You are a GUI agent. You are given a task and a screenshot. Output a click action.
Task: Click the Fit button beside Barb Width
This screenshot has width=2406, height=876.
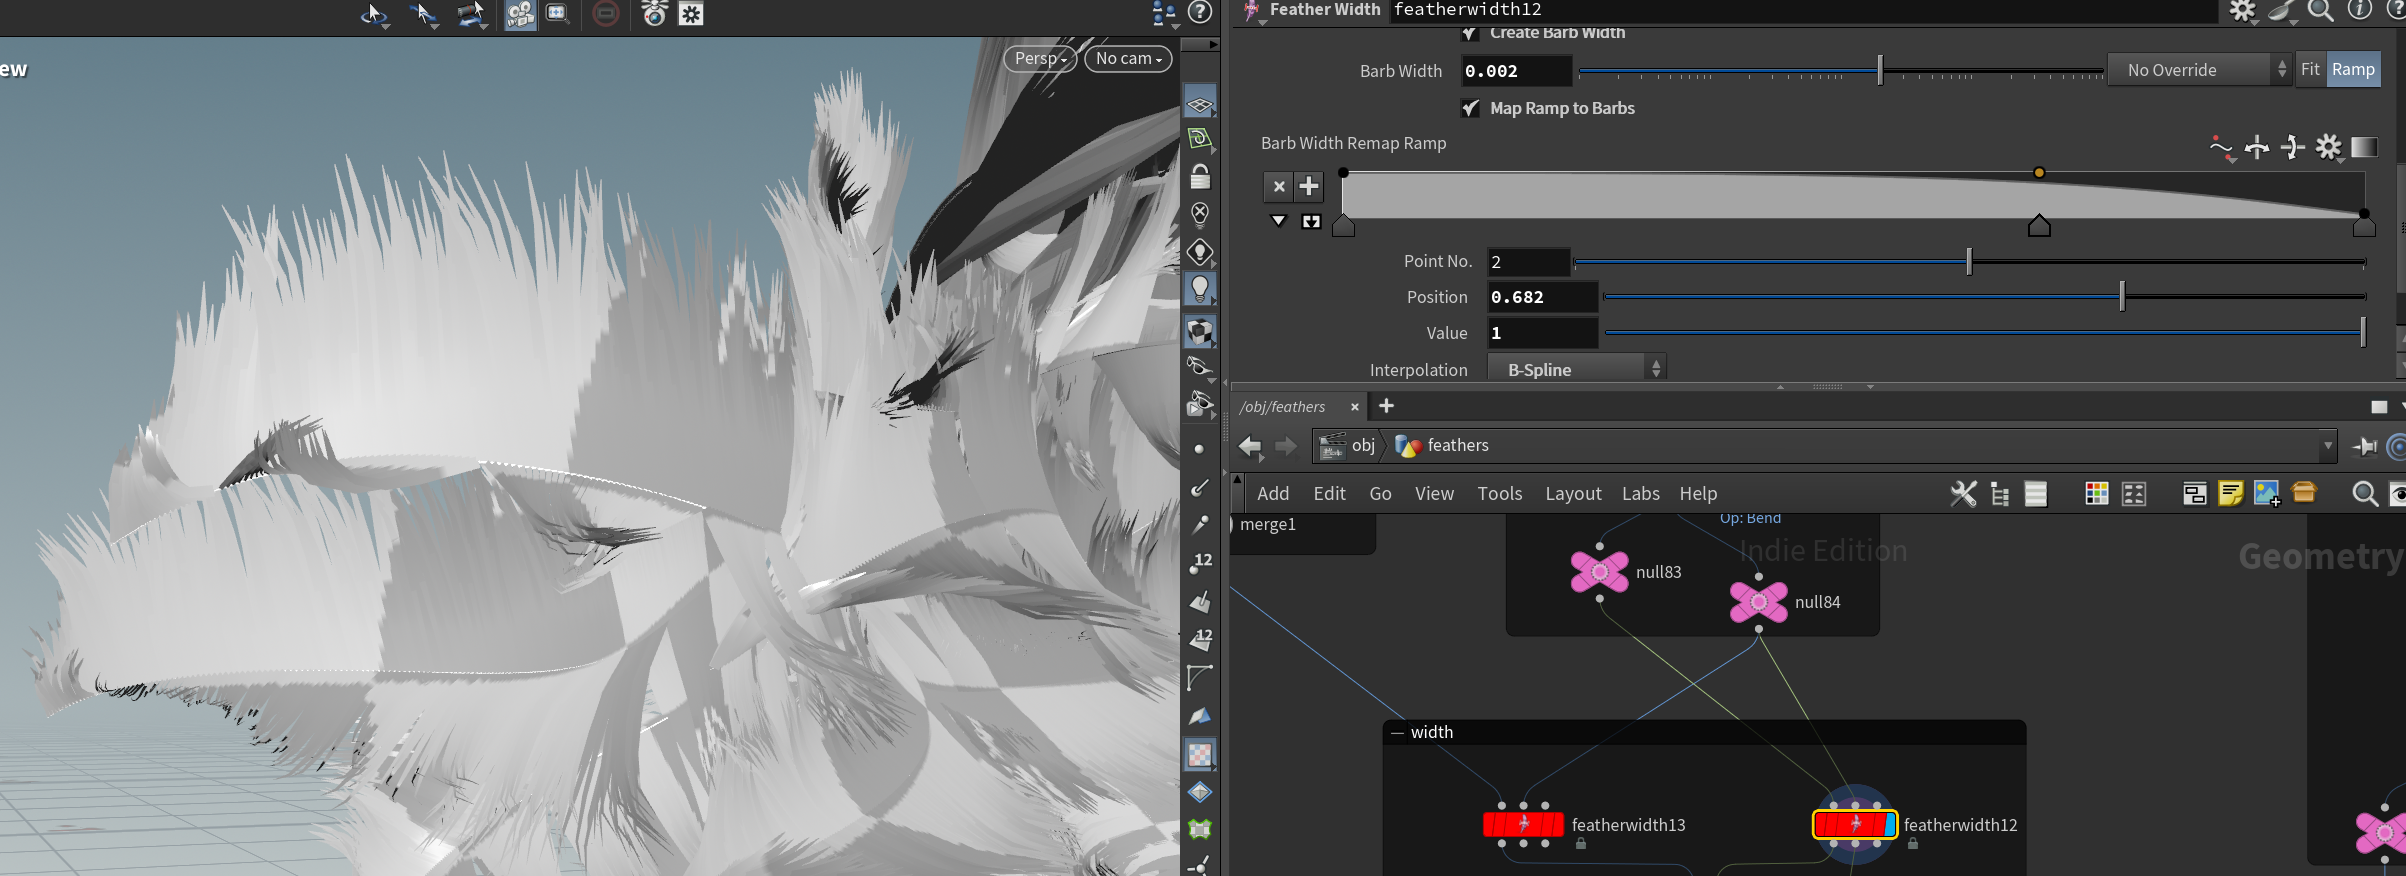pyautogui.click(x=2310, y=69)
